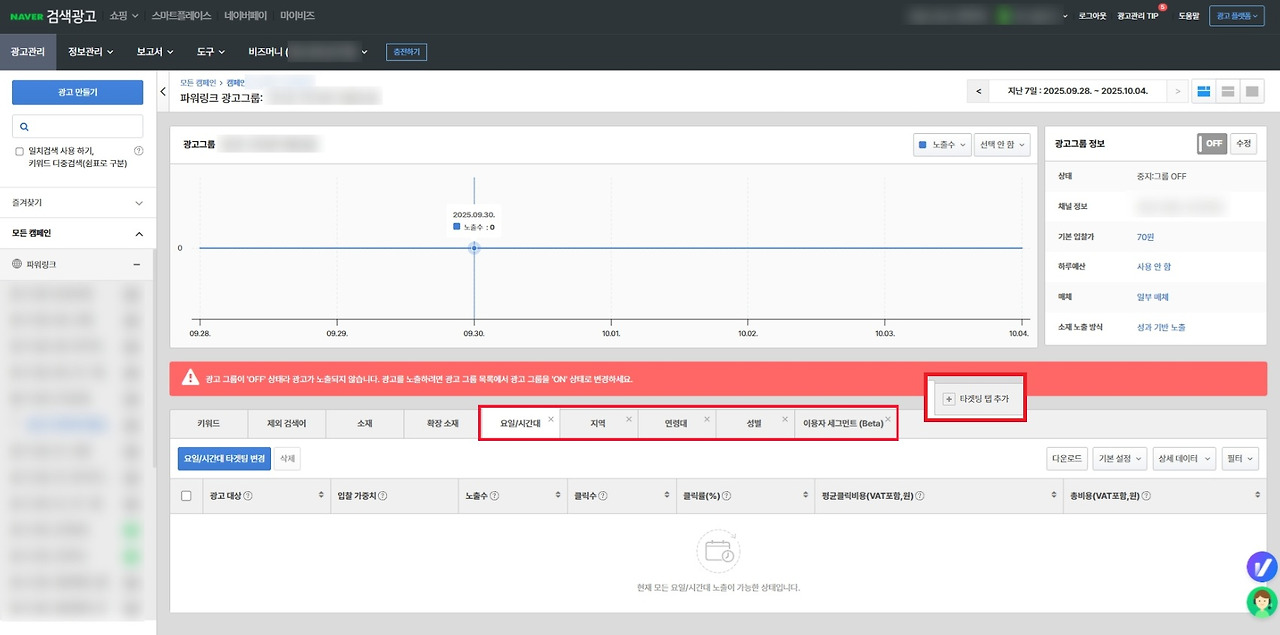Tick the select-all checkbox in table header
The image size is (1280, 635).
pyautogui.click(x=186, y=495)
